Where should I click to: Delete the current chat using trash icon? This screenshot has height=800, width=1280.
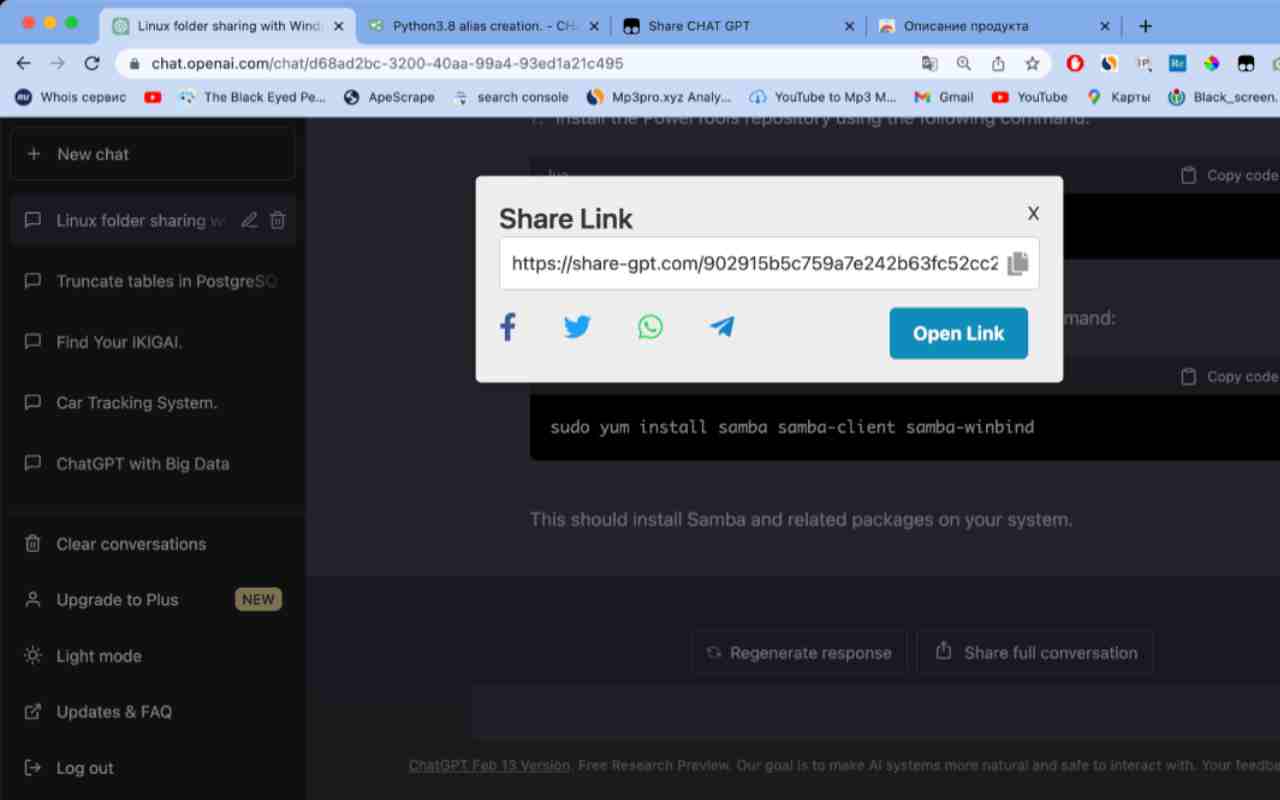(x=277, y=220)
